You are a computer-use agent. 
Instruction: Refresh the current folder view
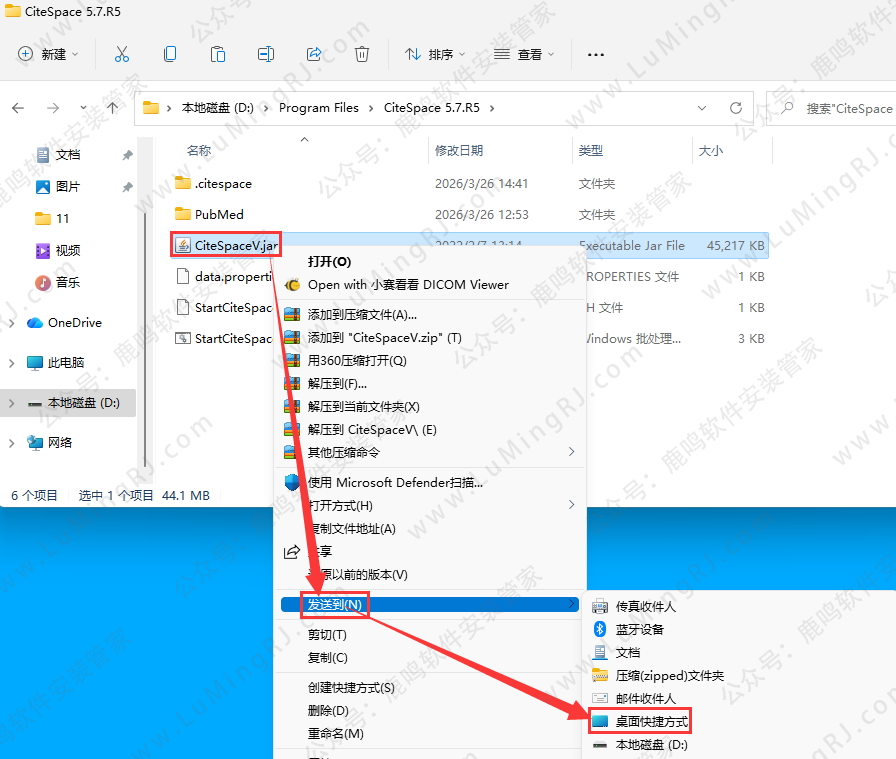click(736, 108)
